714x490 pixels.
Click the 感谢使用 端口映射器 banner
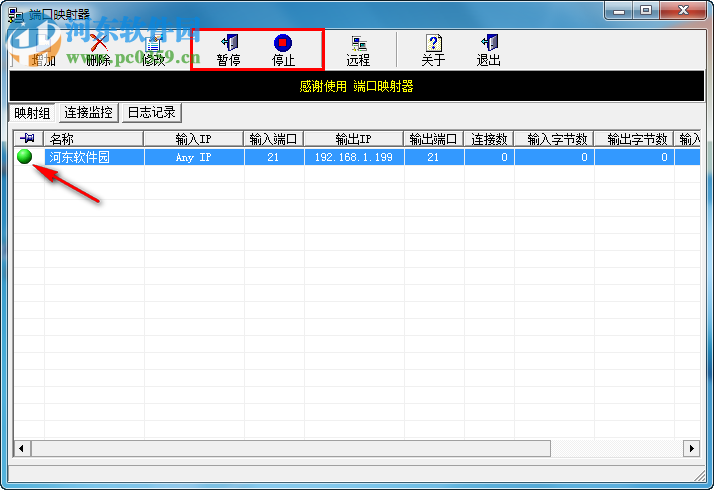pyautogui.click(x=357, y=86)
